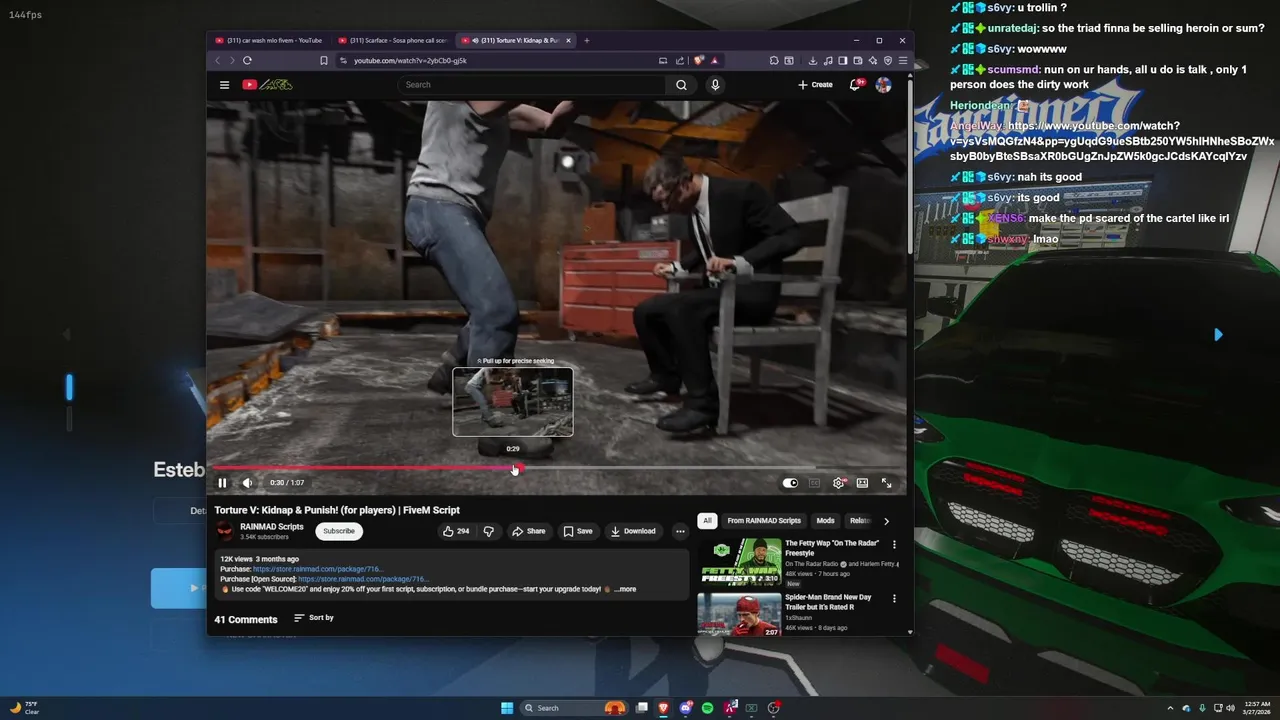This screenshot has width=1280, height=720.
Task: Open the player settings gear
Action: pos(839,483)
